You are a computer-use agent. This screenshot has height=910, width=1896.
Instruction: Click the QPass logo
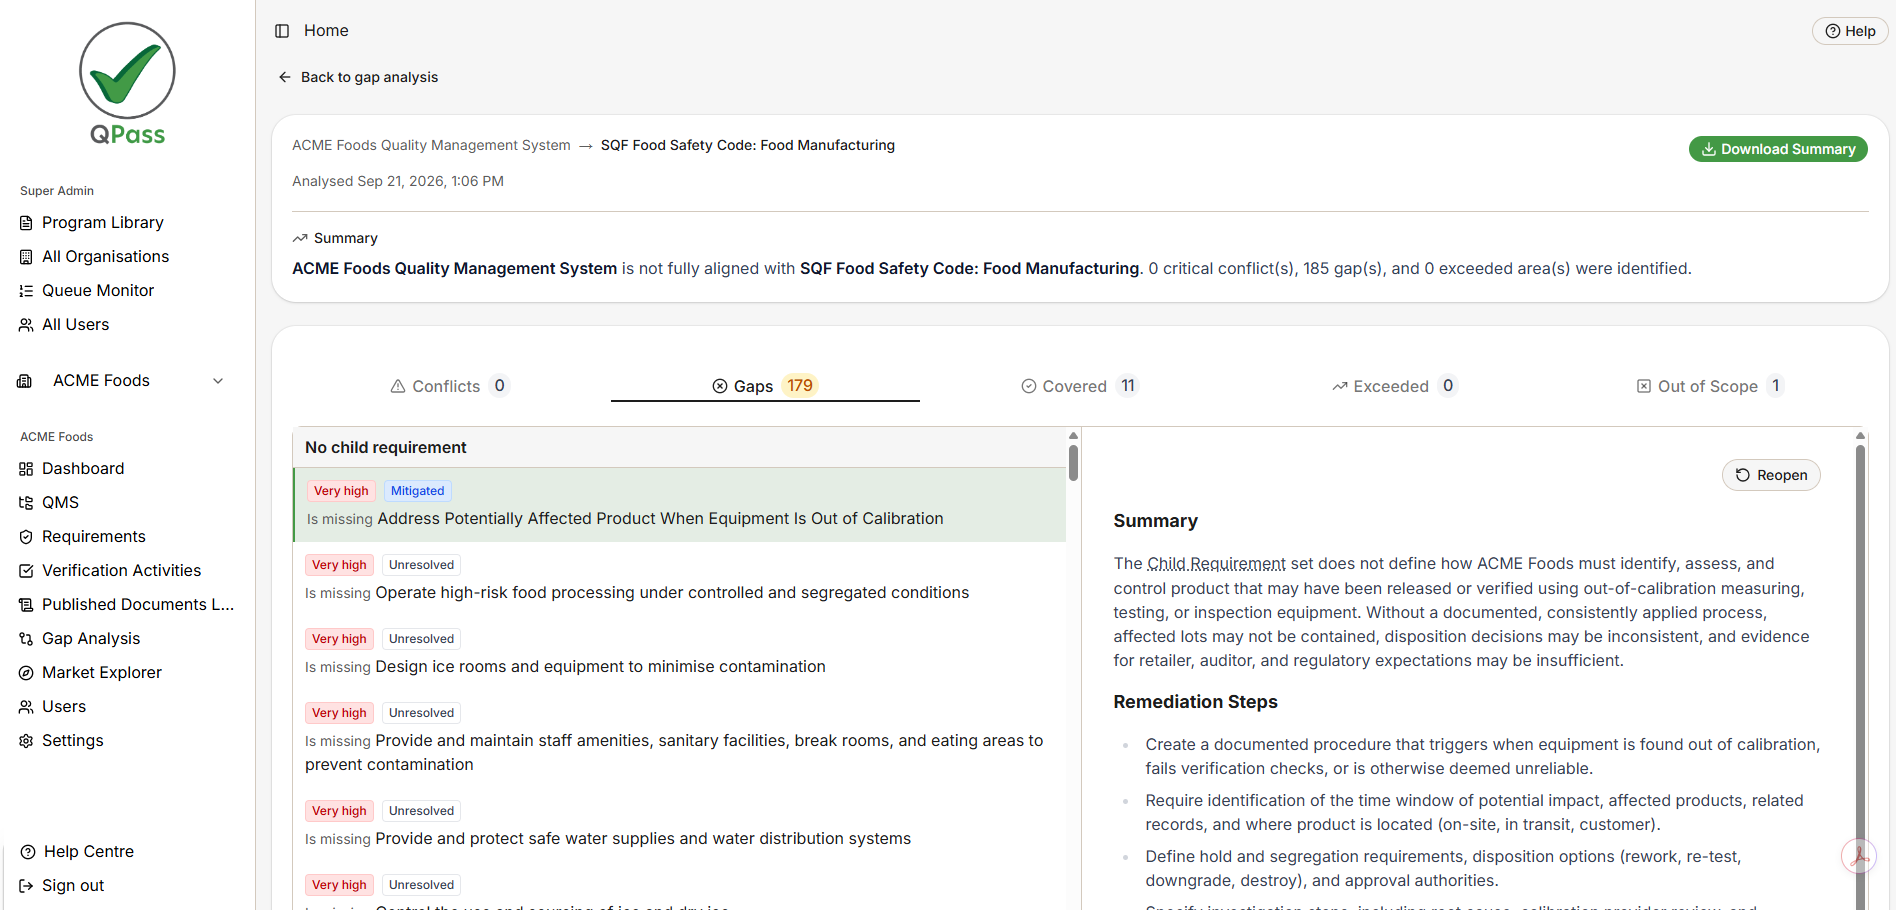coord(127,84)
